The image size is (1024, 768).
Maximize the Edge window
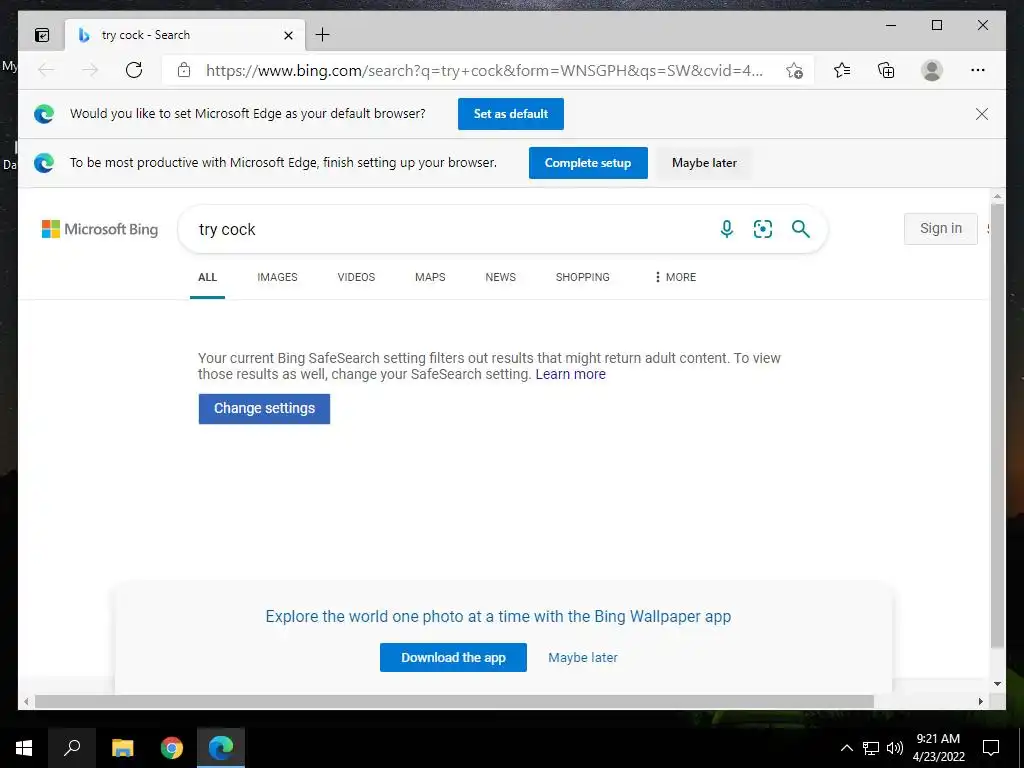(936, 25)
